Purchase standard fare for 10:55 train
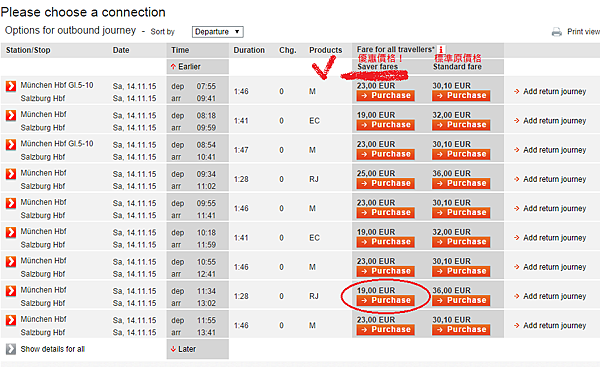Image resolution: width=600 pixels, height=367 pixels. (x=461, y=271)
